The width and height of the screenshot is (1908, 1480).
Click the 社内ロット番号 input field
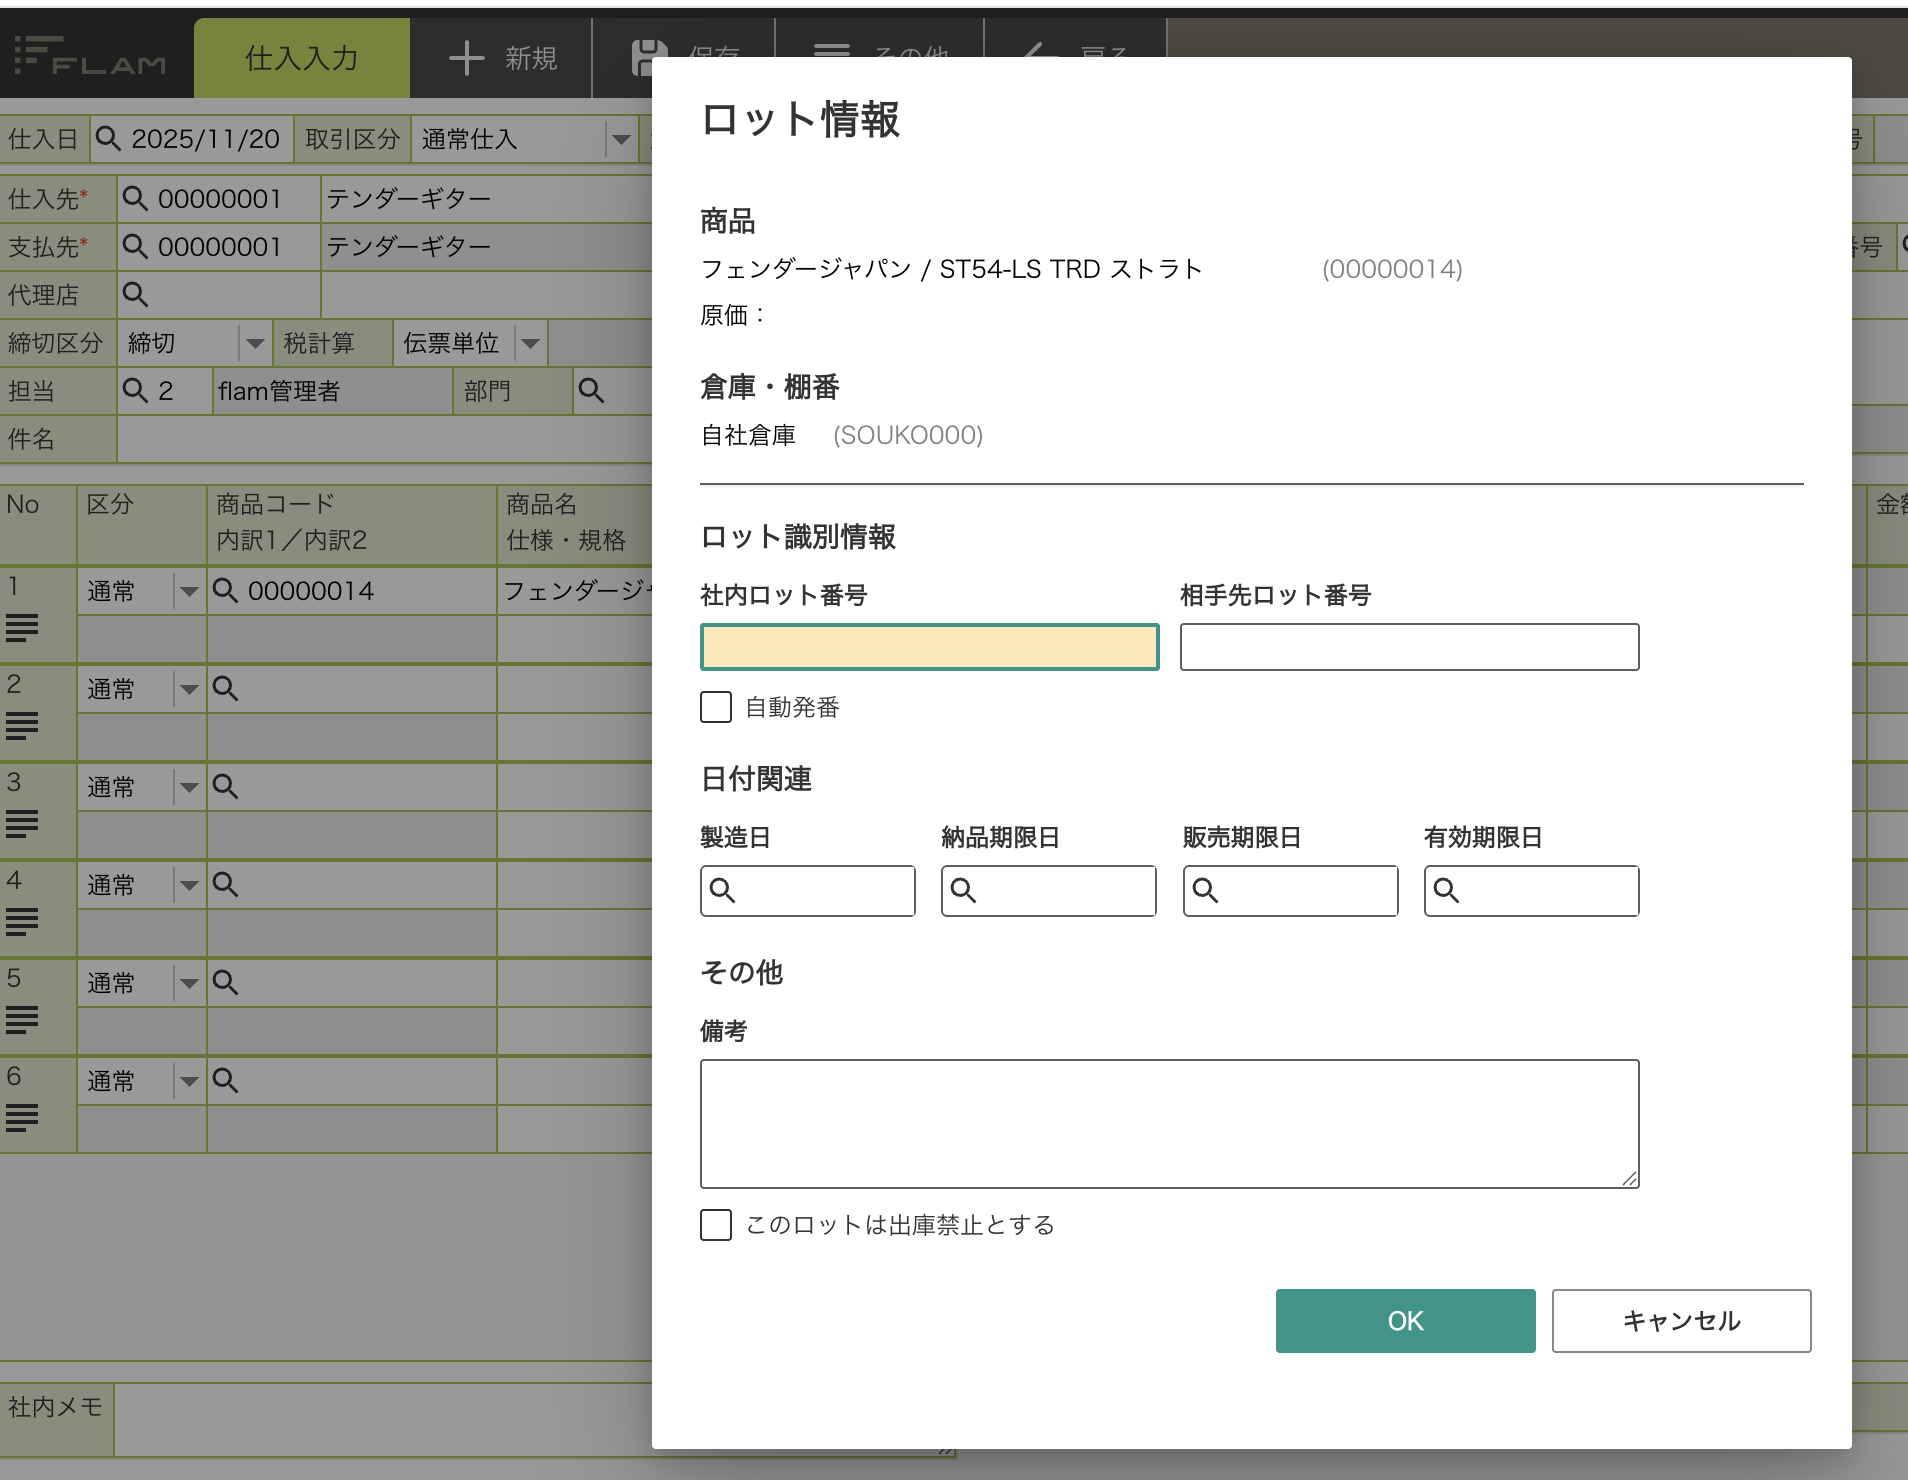930,647
